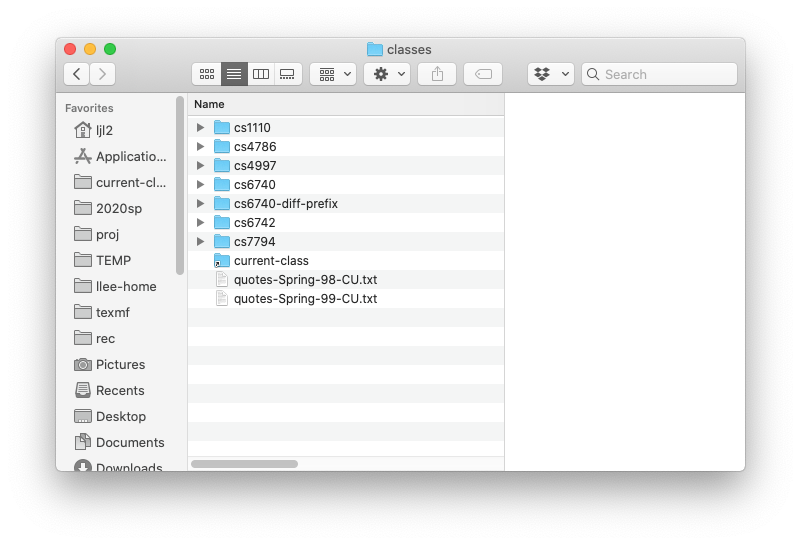The width and height of the screenshot is (801, 545).
Task: Click the Share toolbar button
Action: click(437, 74)
